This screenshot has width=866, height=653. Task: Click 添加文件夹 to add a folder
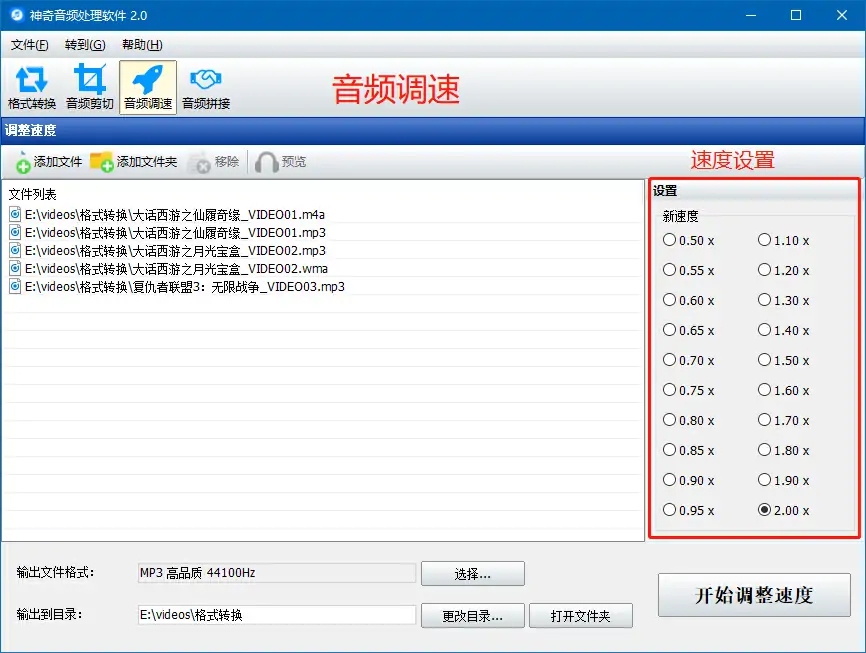[133, 162]
